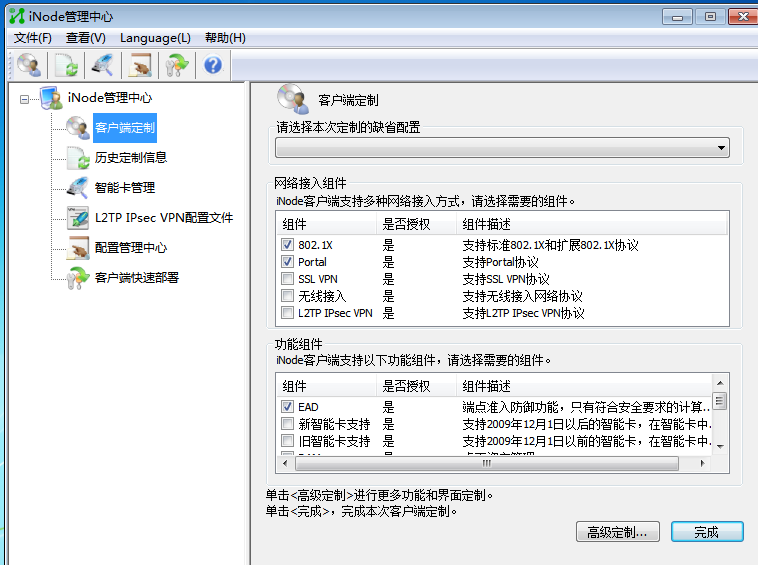Select 客户端定制 in the tree
Image resolution: width=758 pixels, height=565 pixels.
[x=125, y=128]
